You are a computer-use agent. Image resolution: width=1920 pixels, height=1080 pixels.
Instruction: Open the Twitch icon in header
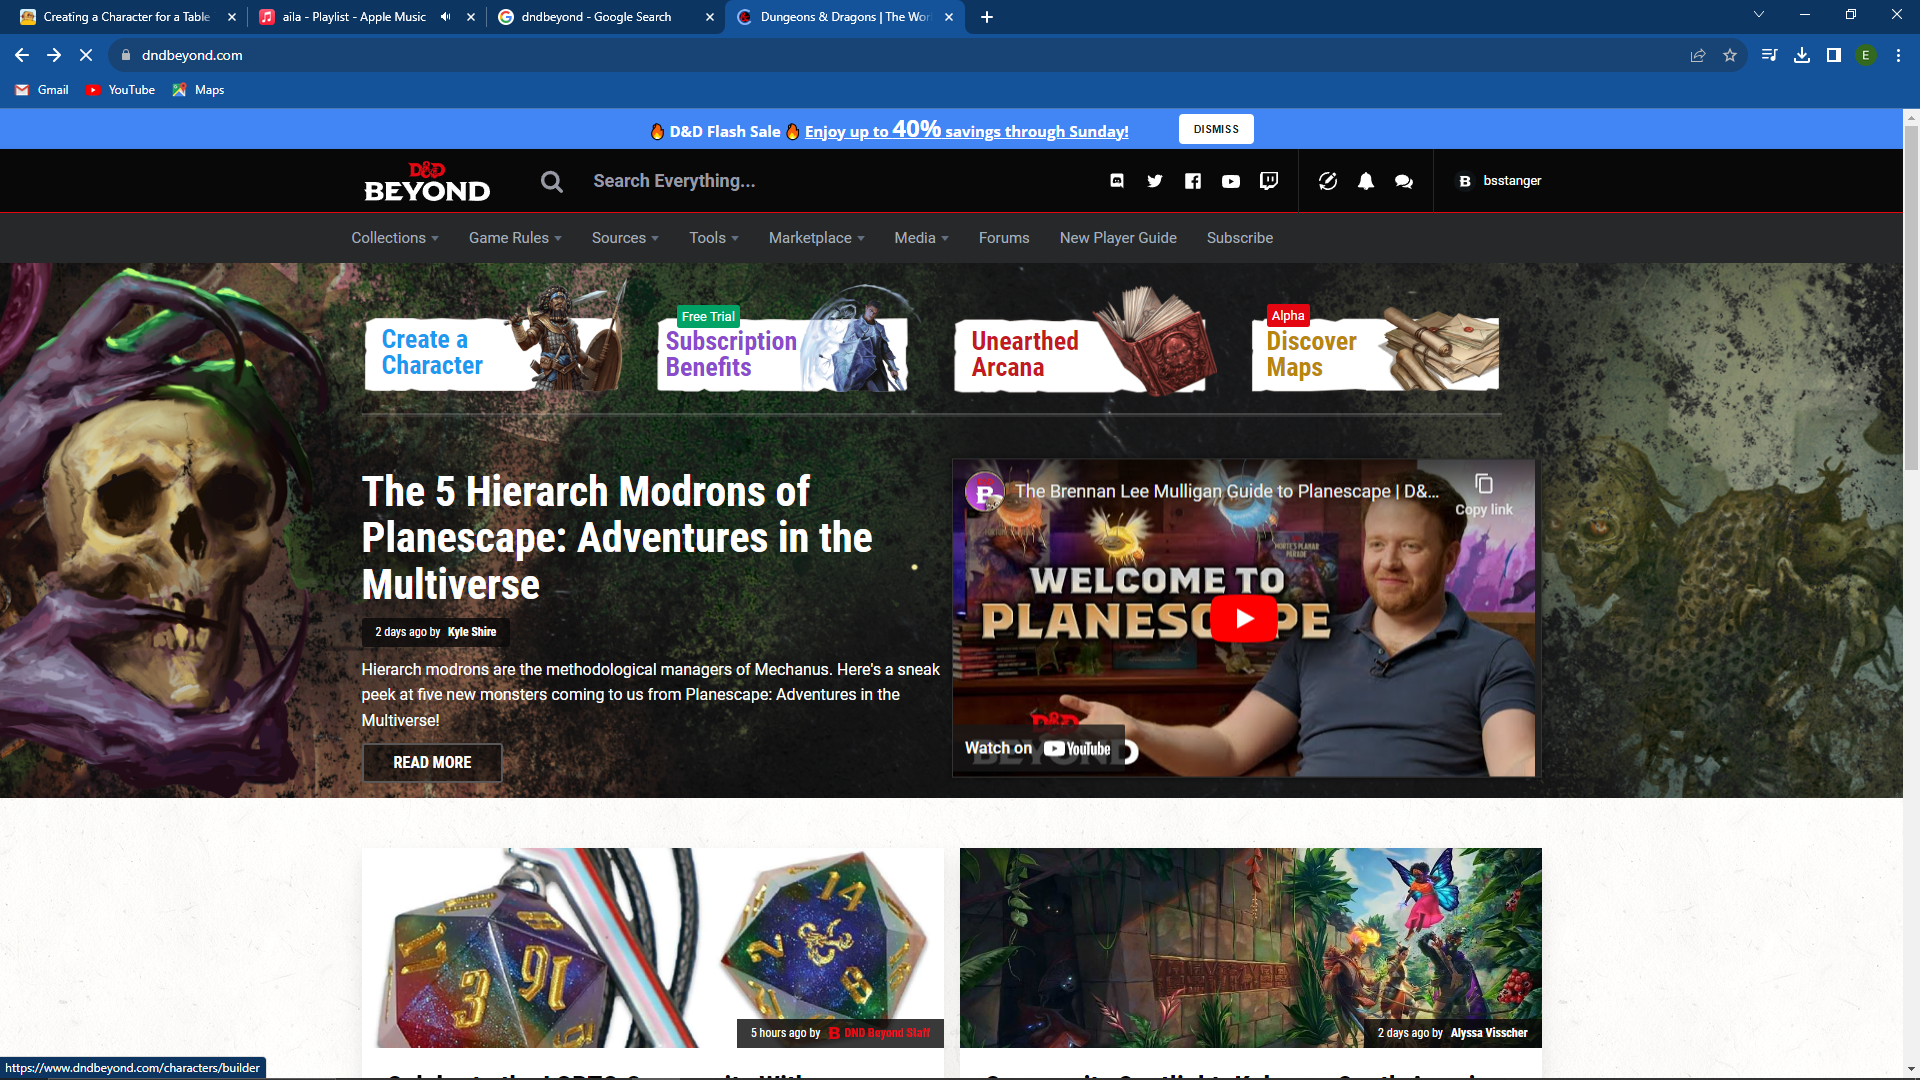tap(1269, 181)
